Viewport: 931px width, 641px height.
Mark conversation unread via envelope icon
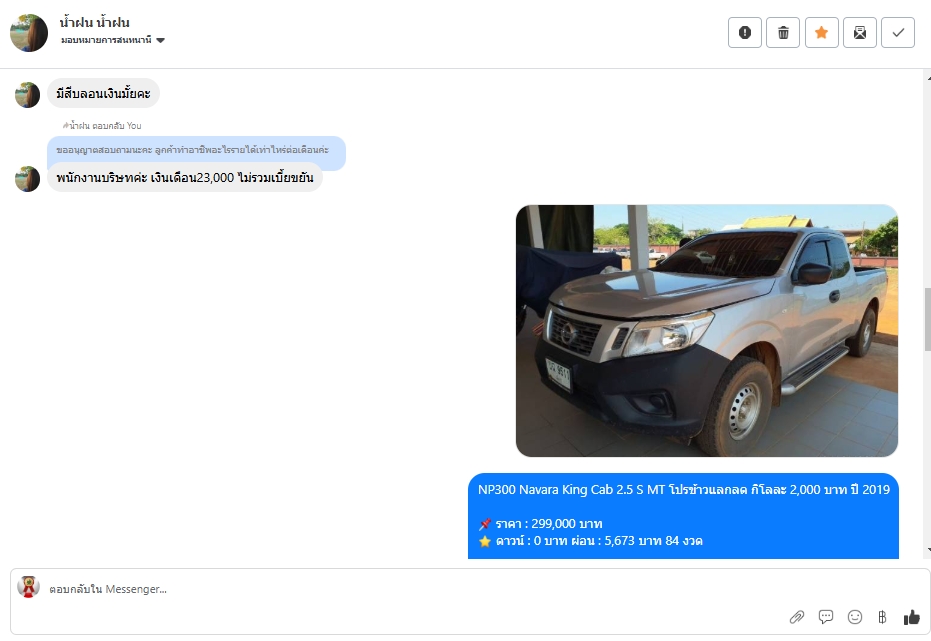(x=860, y=33)
